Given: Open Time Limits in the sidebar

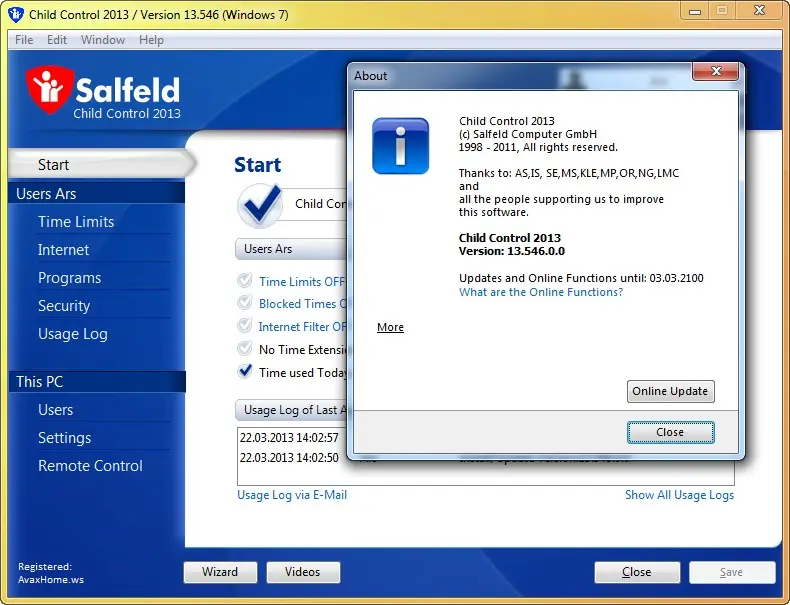Looking at the screenshot, I should [x=76, y=222].
